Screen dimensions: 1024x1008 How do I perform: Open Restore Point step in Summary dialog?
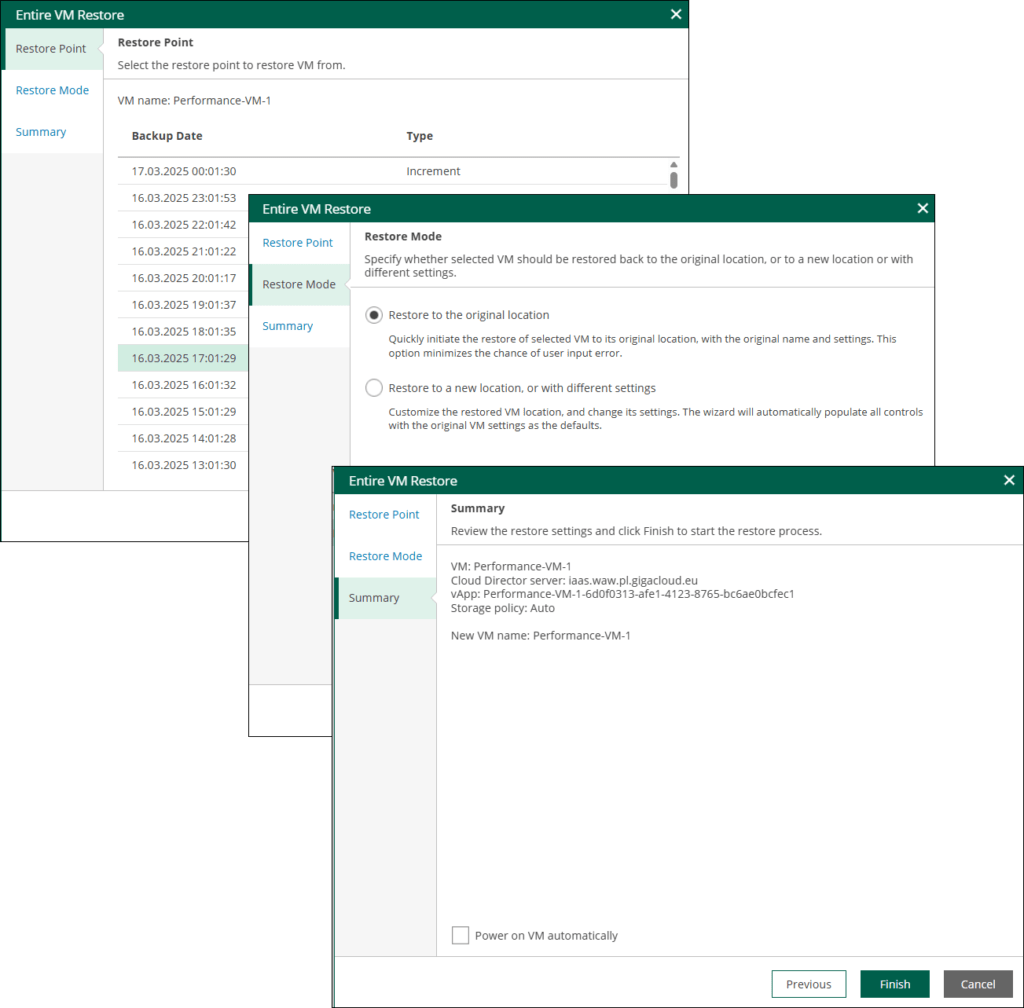[384, 514]
